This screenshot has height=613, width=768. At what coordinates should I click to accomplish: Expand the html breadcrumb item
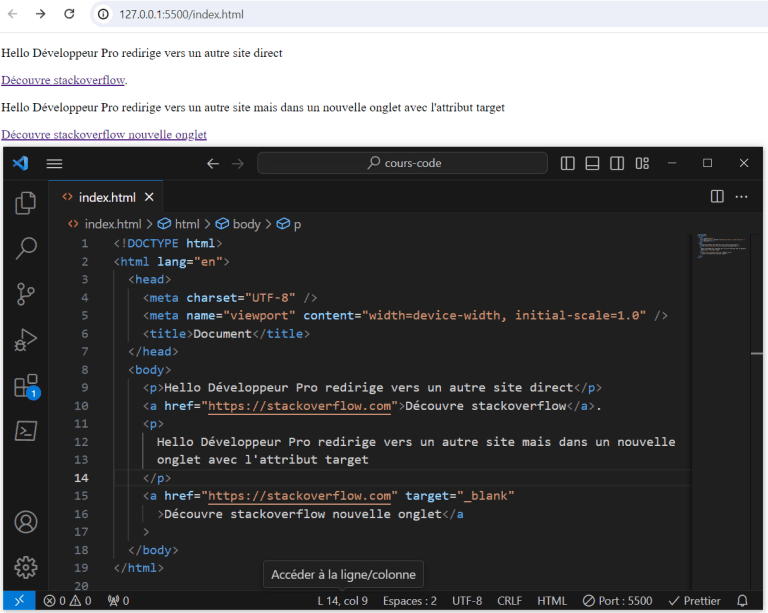(178, 224)
